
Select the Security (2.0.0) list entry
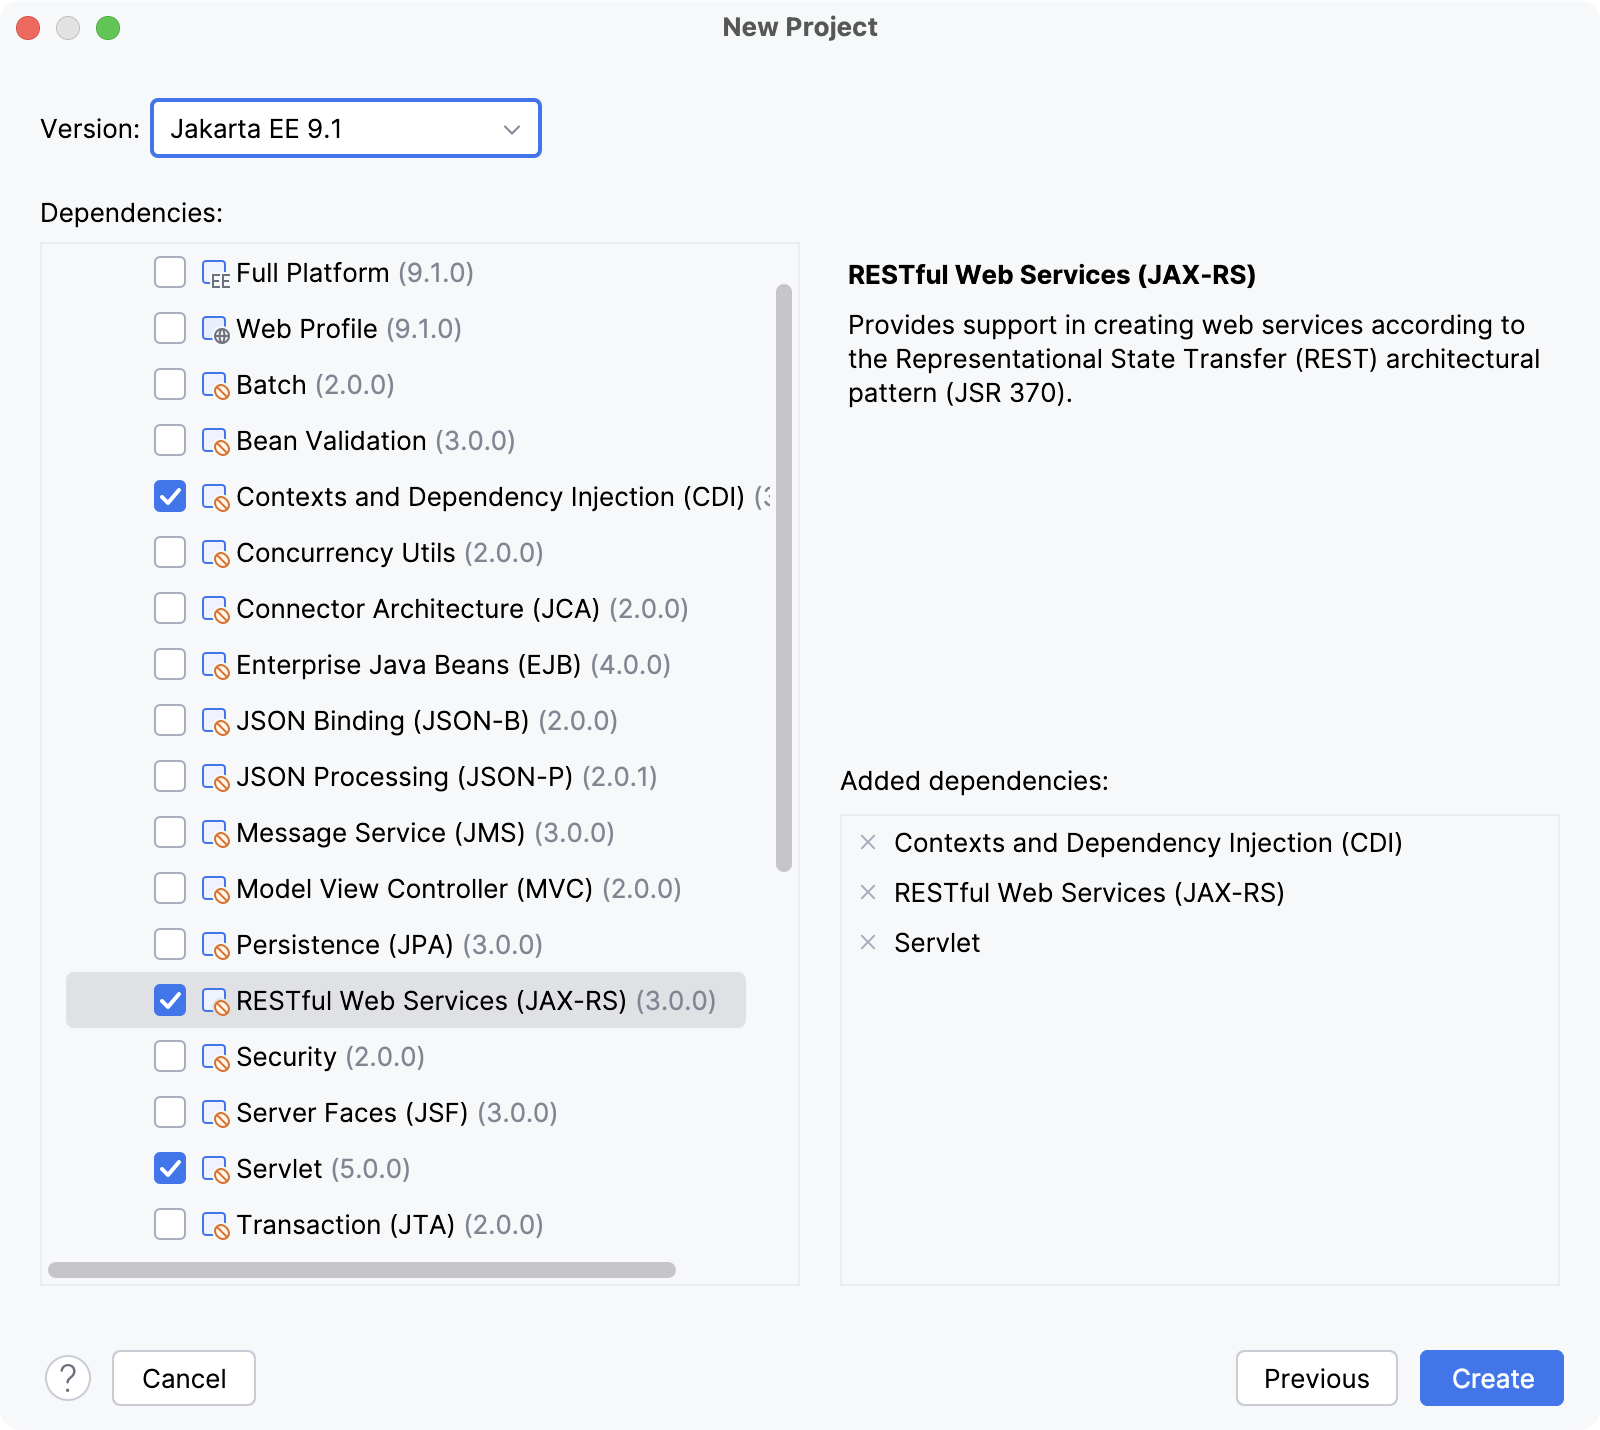pyautogui.click(x=328, y=1056)
